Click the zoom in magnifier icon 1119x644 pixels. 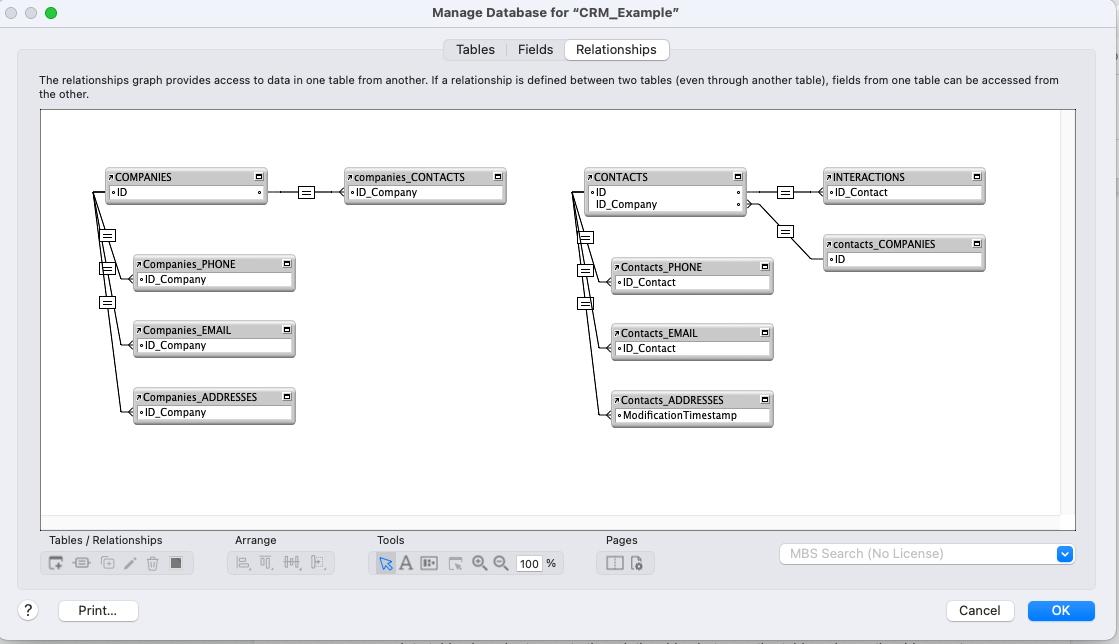click(x=479, y=563)
